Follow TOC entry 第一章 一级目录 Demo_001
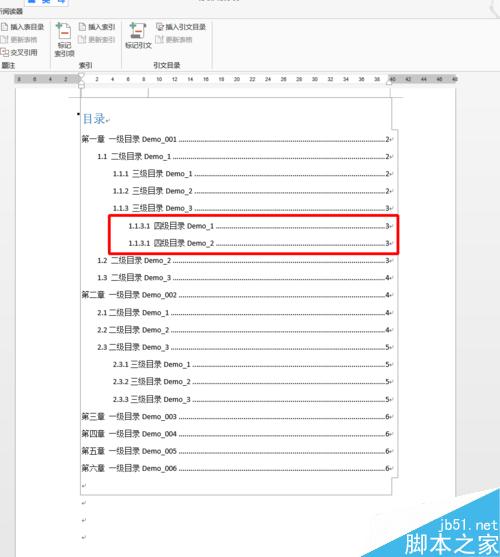This screenshot has width=500, height=557. (x=237, y=139)
